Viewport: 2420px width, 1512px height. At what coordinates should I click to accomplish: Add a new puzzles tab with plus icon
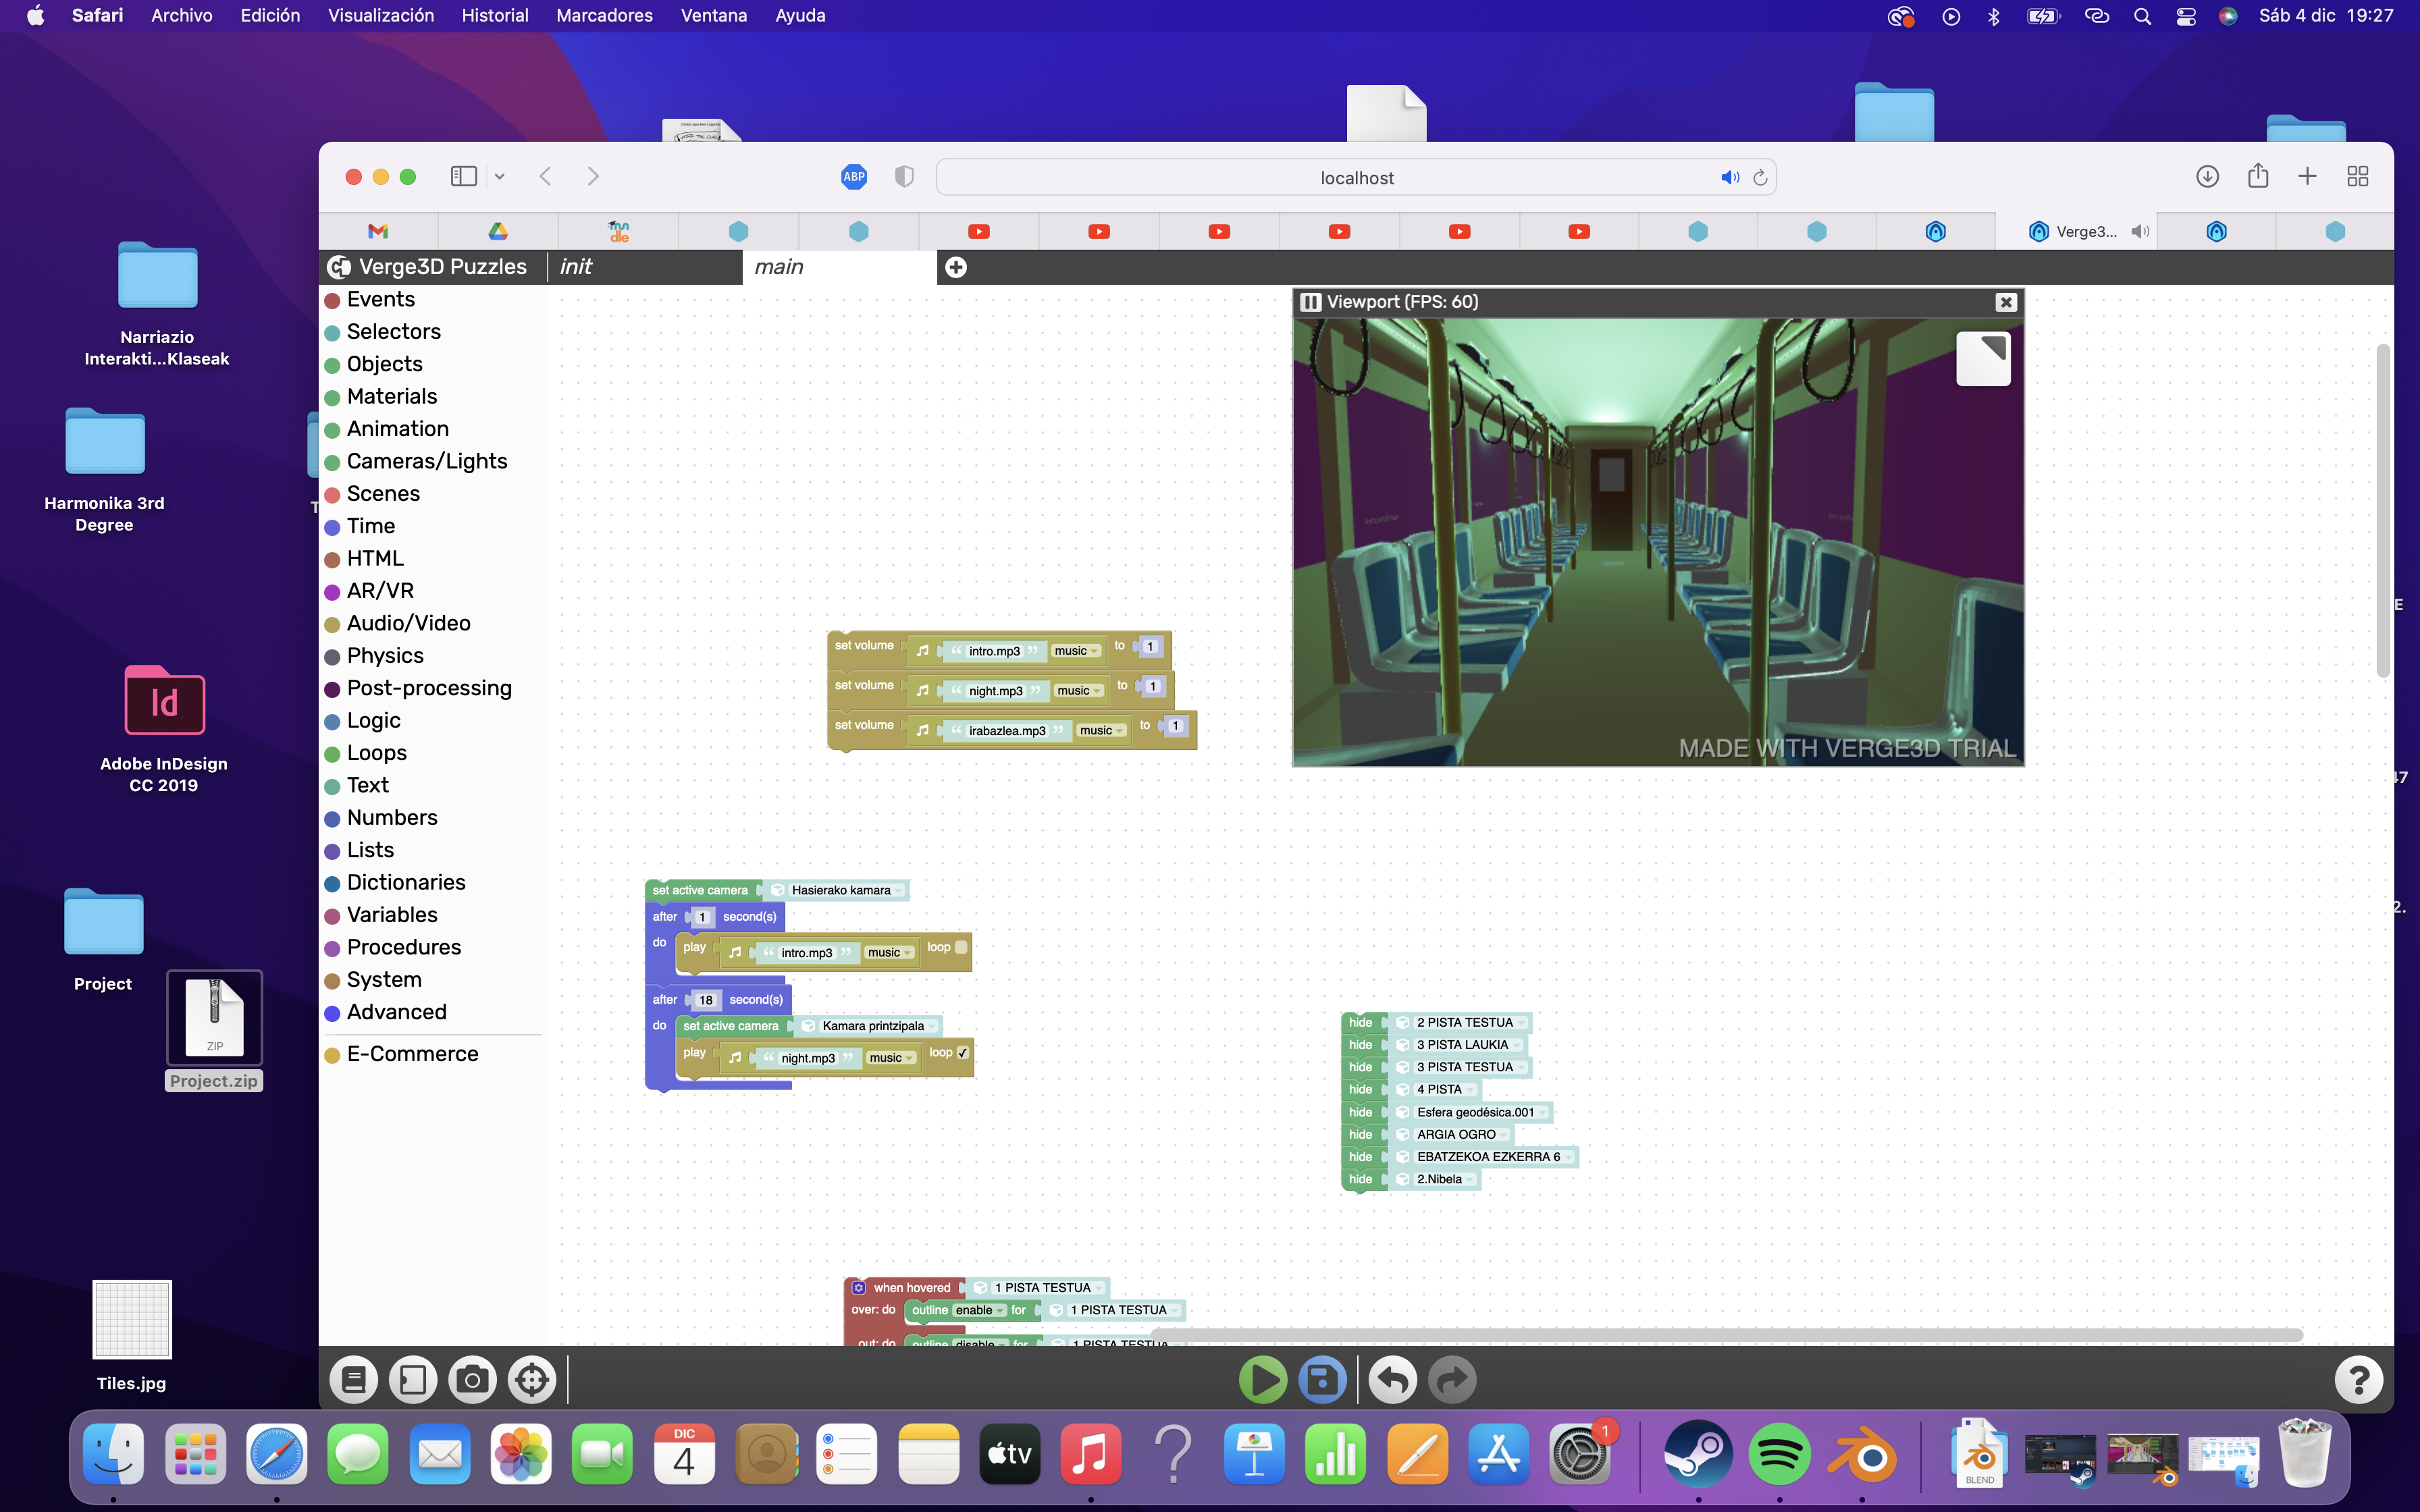956,267
